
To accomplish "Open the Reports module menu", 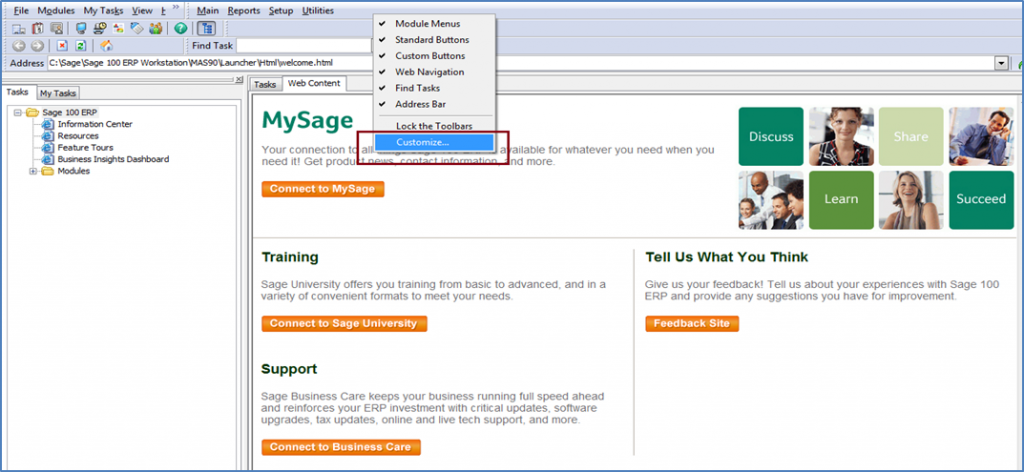I will (244, 10).
